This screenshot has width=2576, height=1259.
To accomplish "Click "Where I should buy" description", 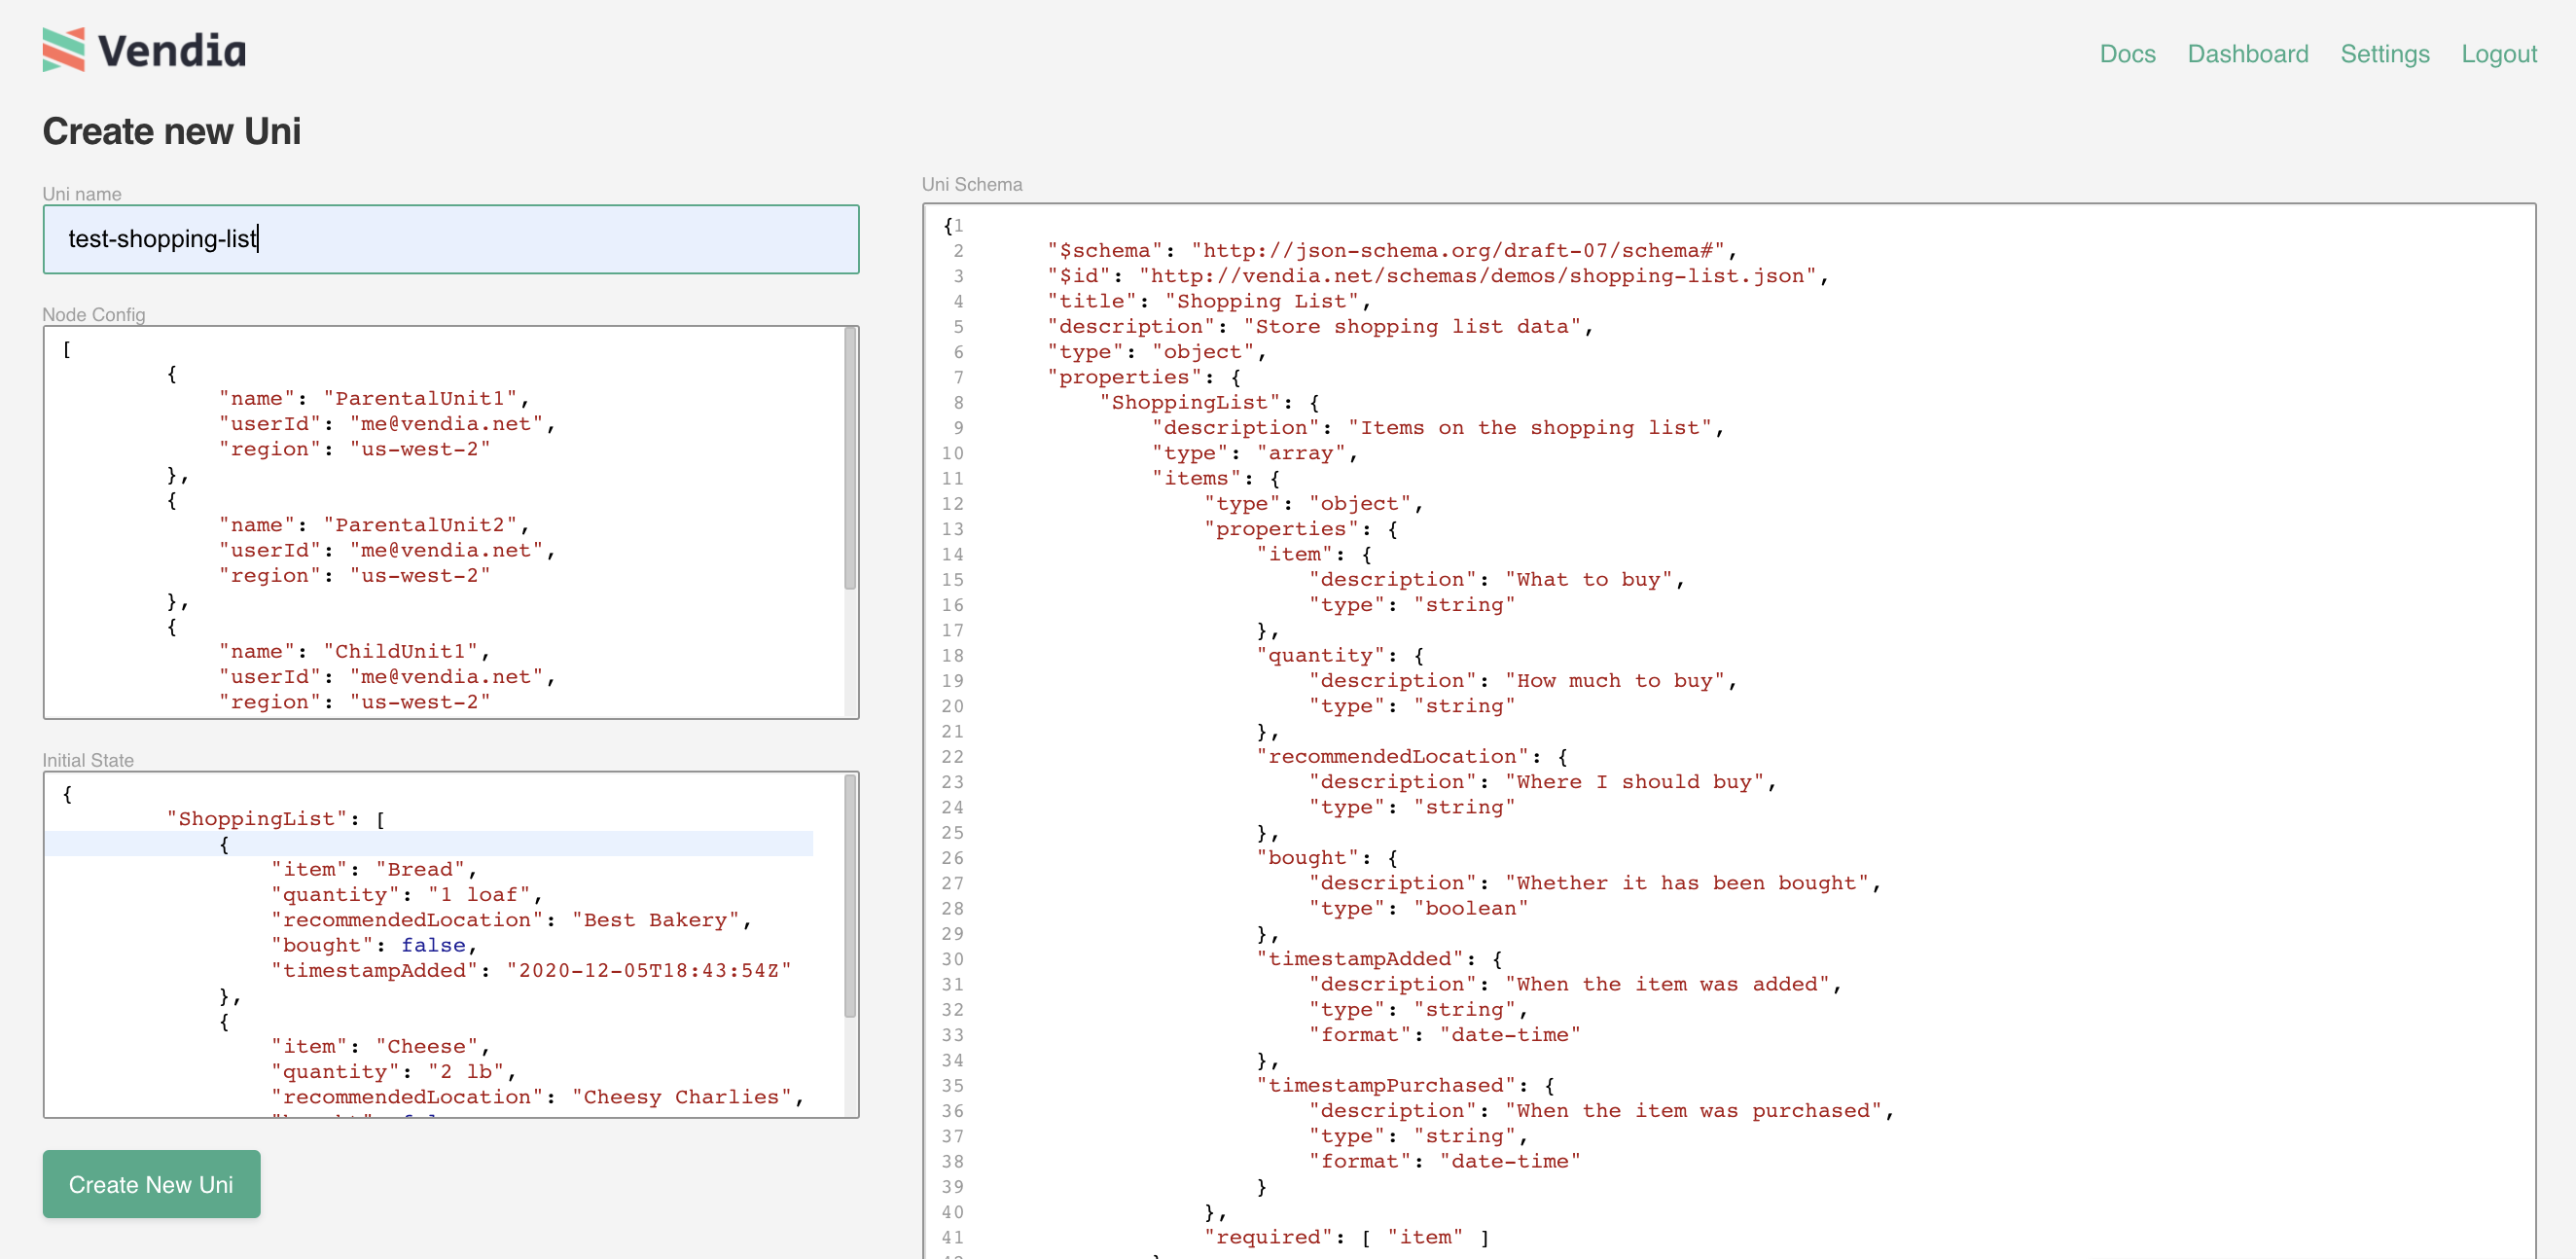I will [1634, 782].
